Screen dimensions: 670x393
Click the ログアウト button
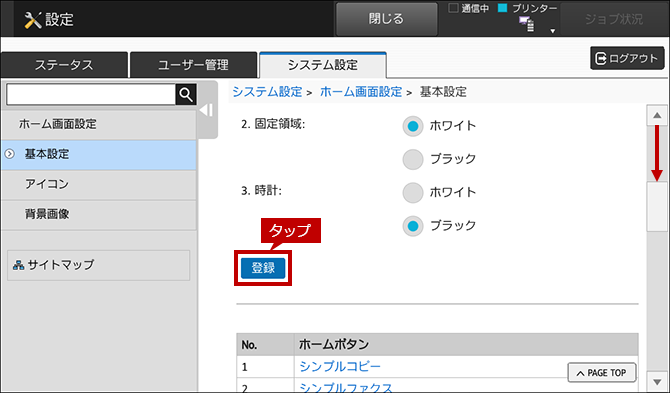coord(627,58)
